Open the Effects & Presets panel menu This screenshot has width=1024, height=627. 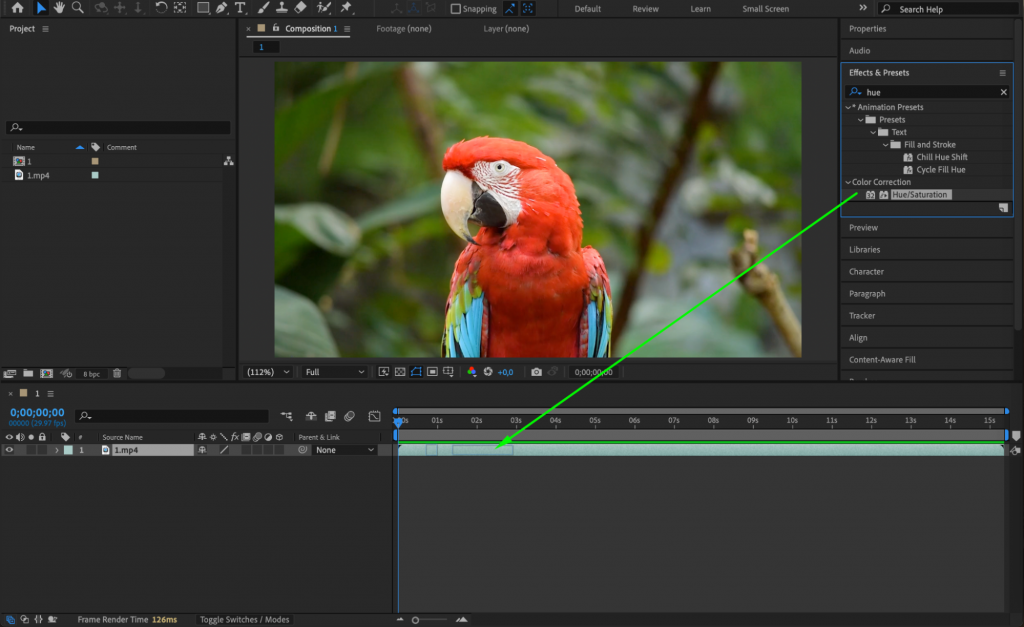coord(1001,72)
